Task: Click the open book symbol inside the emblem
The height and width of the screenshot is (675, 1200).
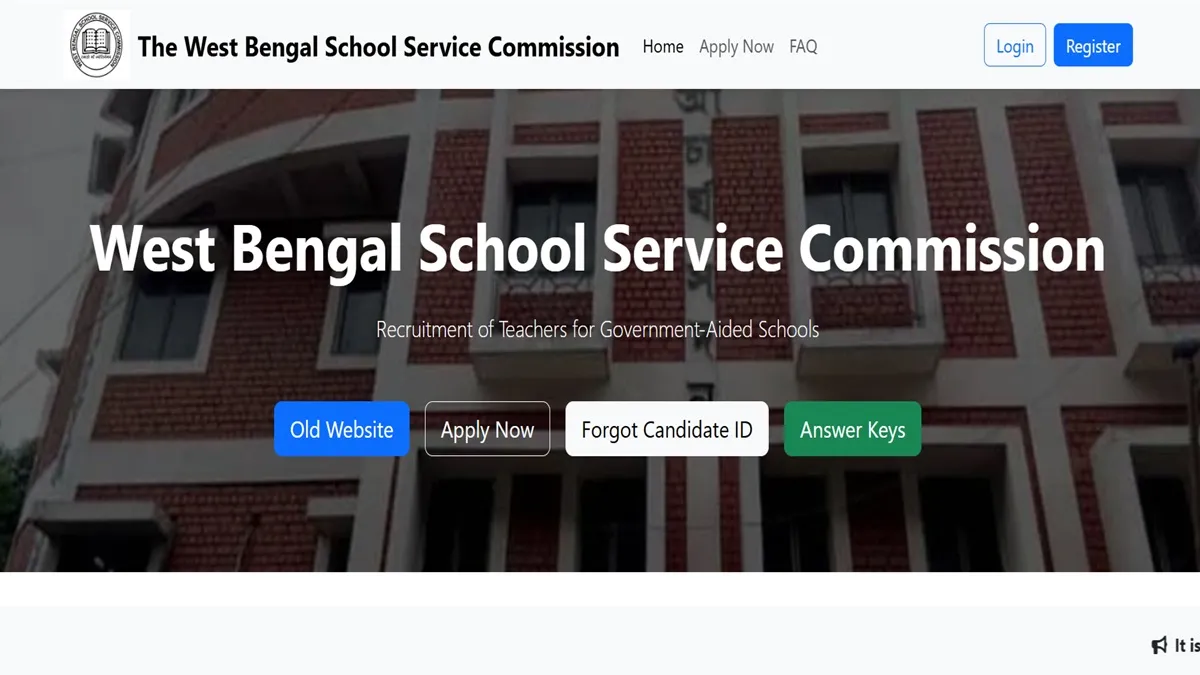Action: (x=96, y=43)
